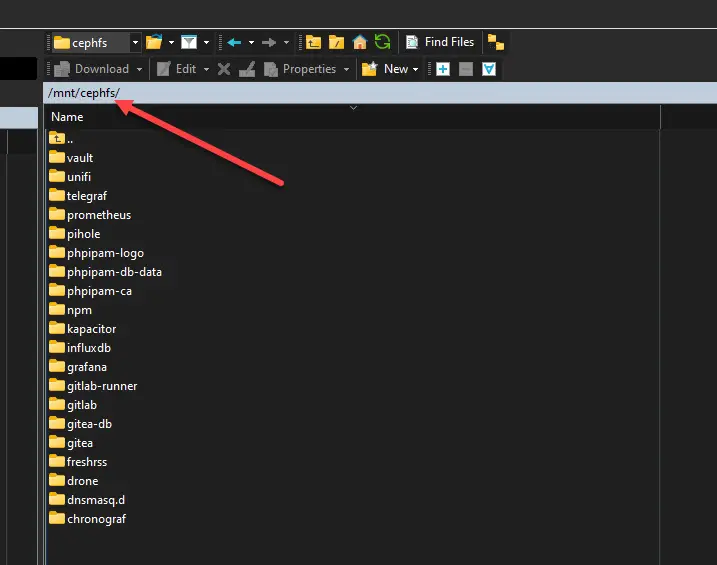Screen dimensions: 717x565
Task: Go forward with the grey arrow
Action: point(269,43)
